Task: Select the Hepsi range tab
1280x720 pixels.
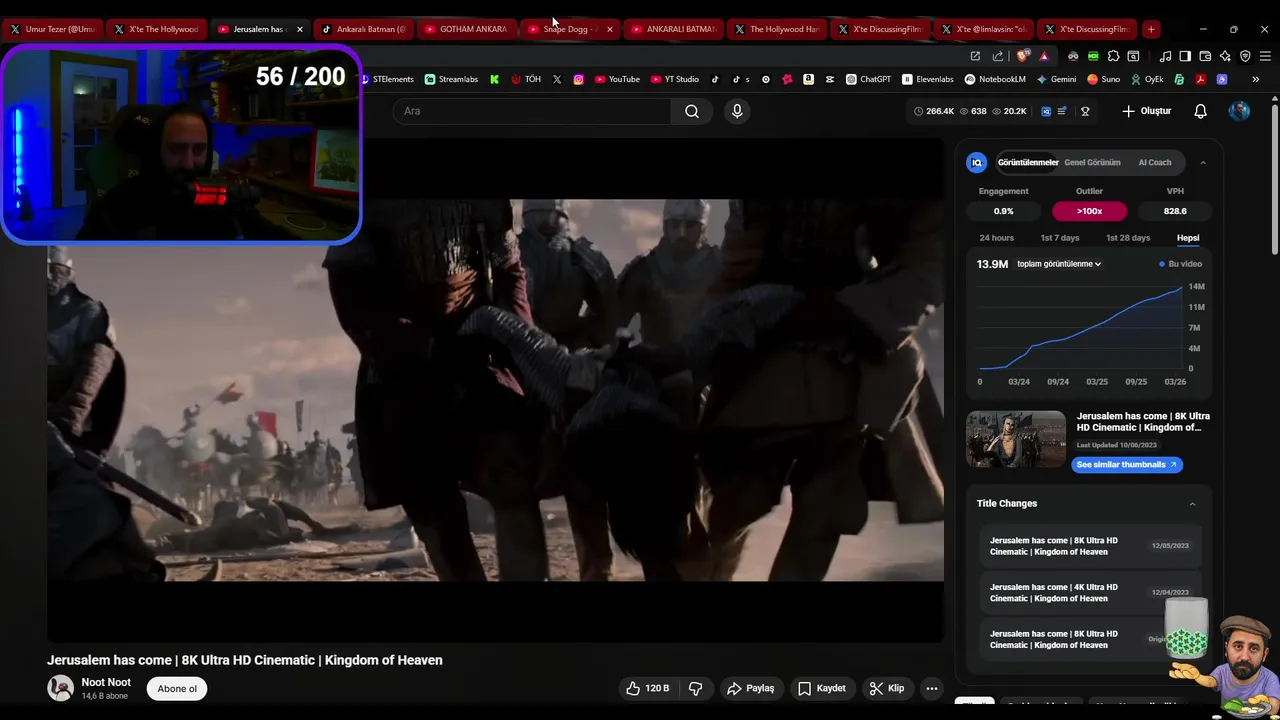Action: pyautogui.click(x=1188, y=238)
